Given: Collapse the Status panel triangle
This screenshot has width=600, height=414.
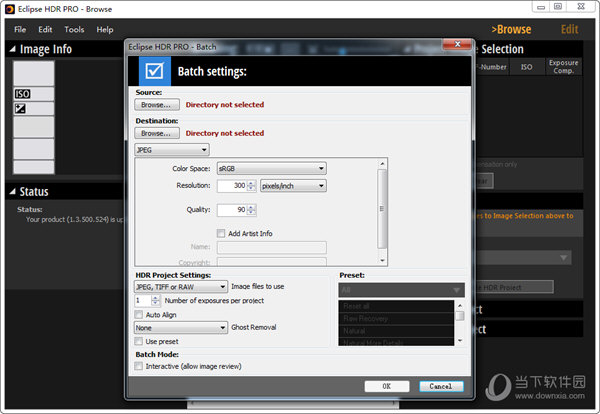Looking at the screenshot, I should (13, 191).
